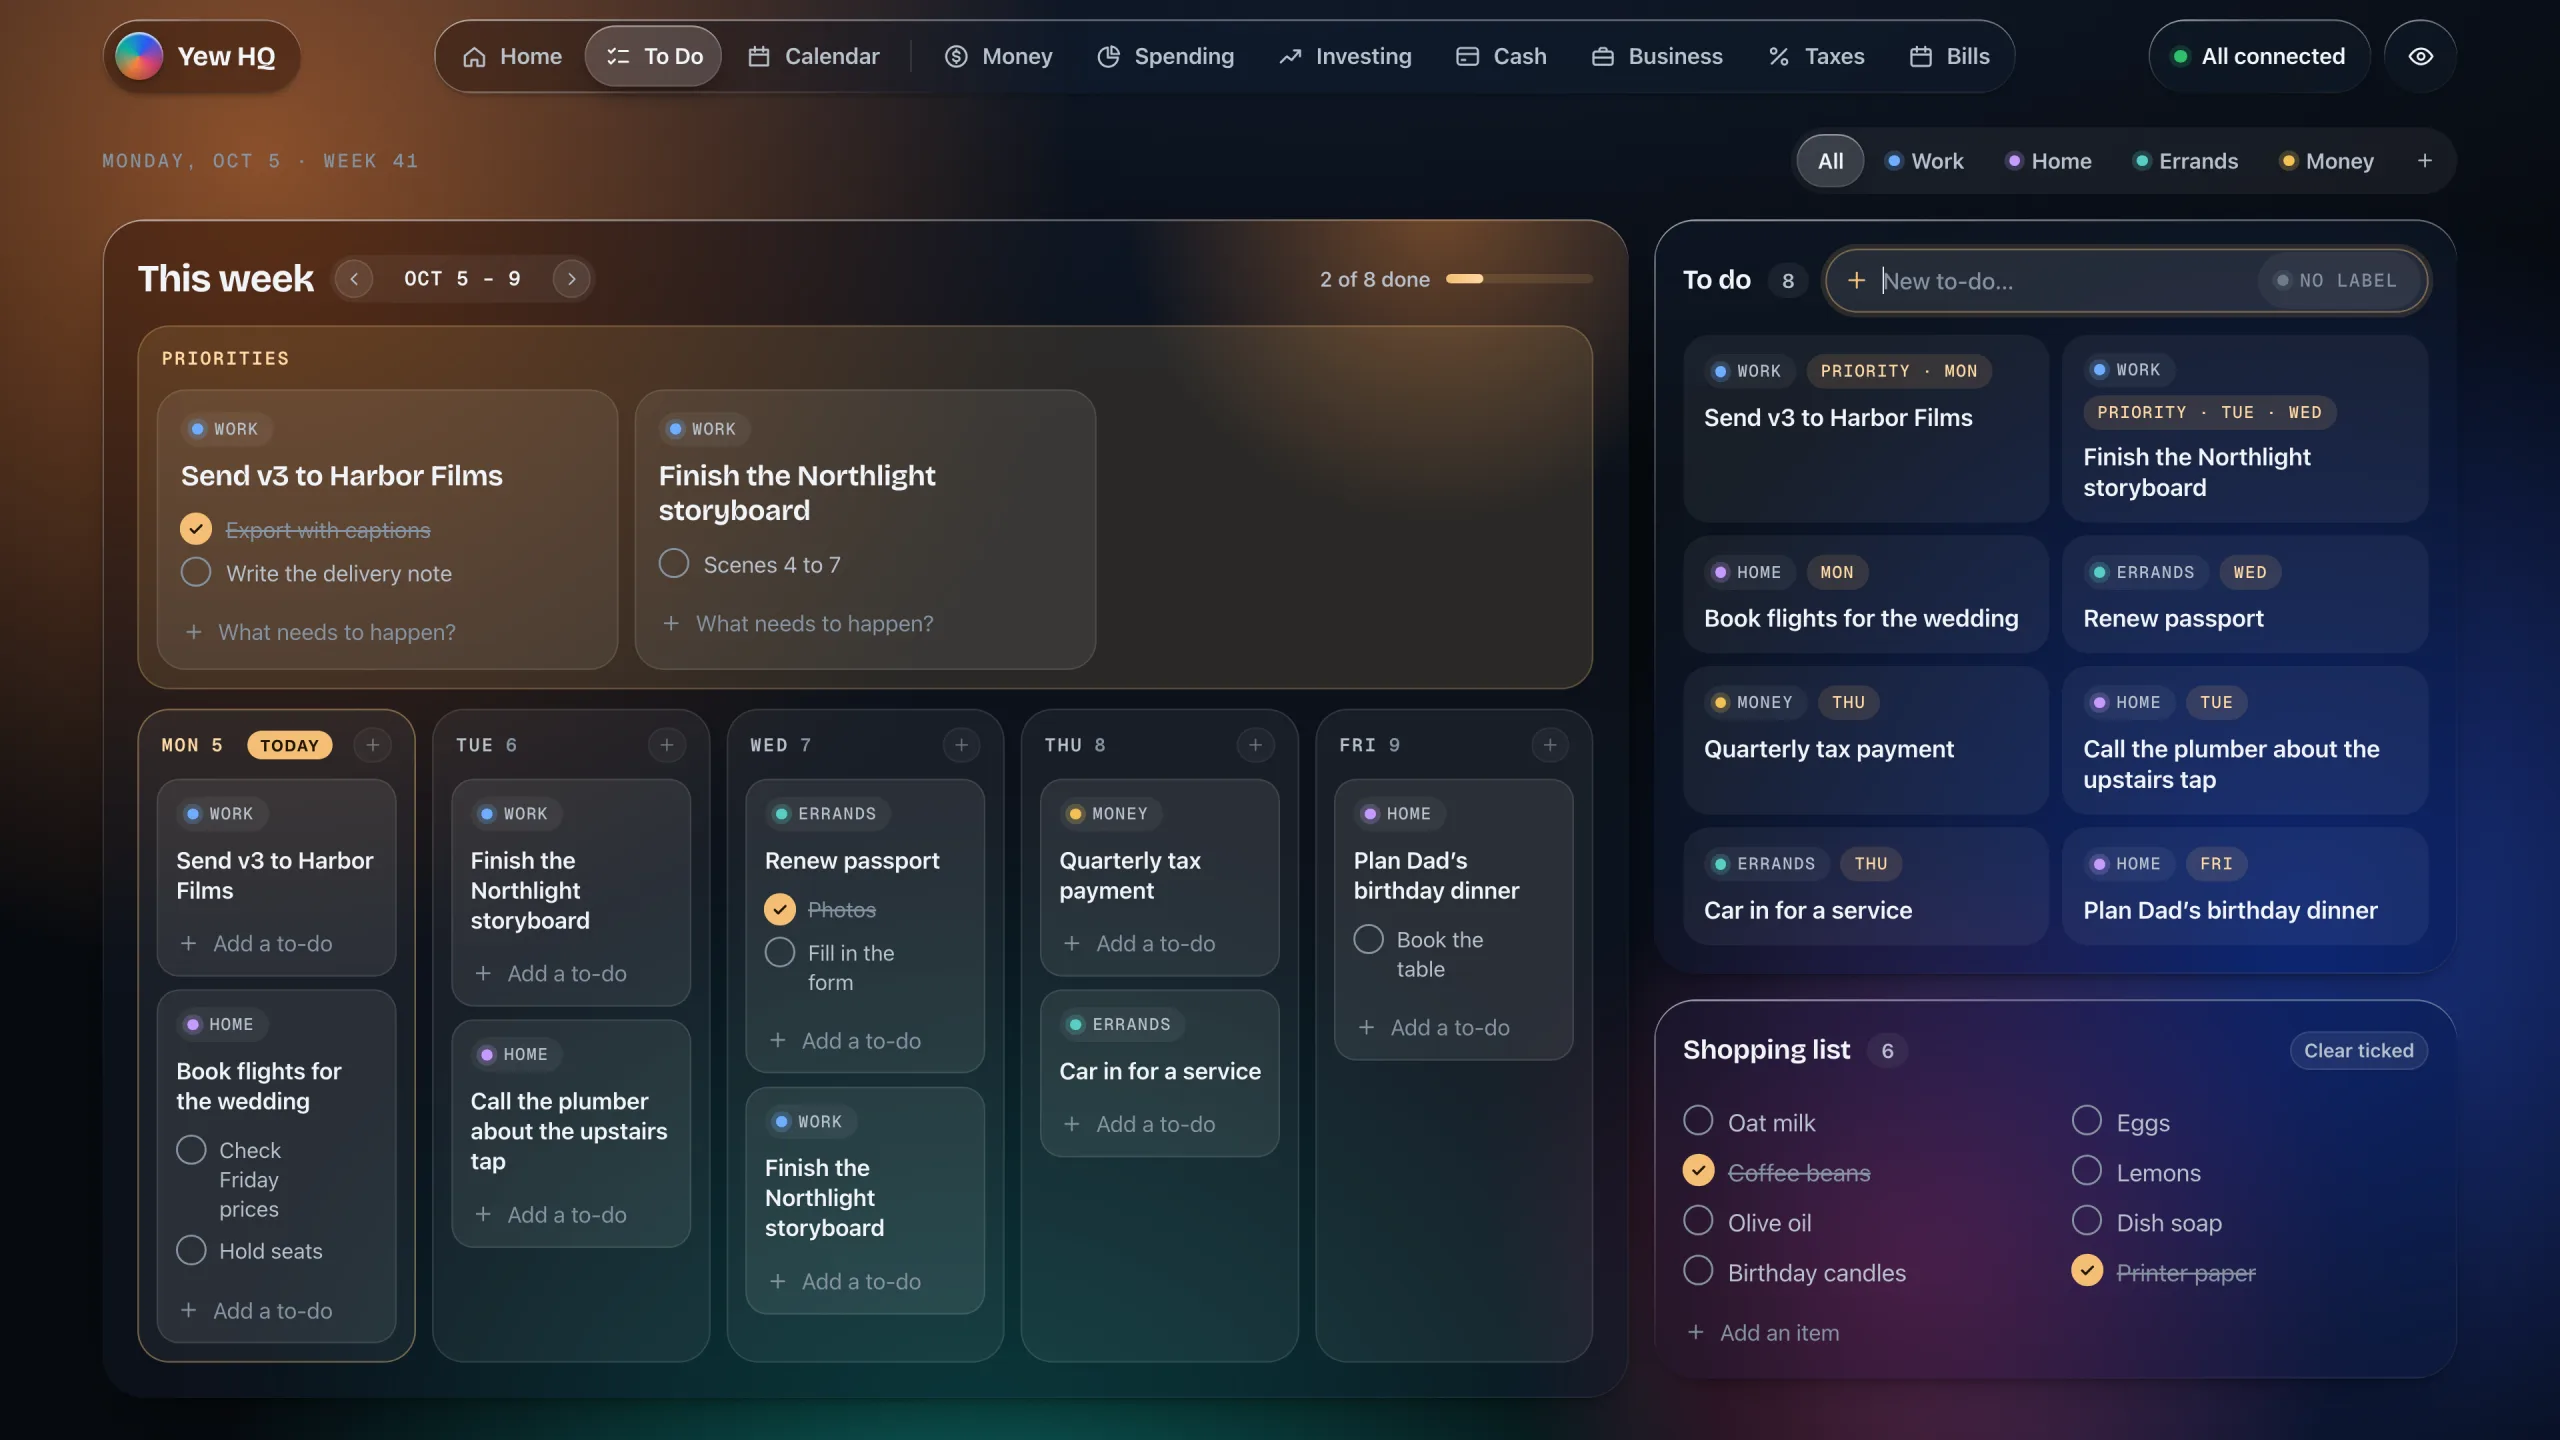Select the All filter
Image resolution: width=2560 pixels, height=1440 pixels.
pos(1830,161)
